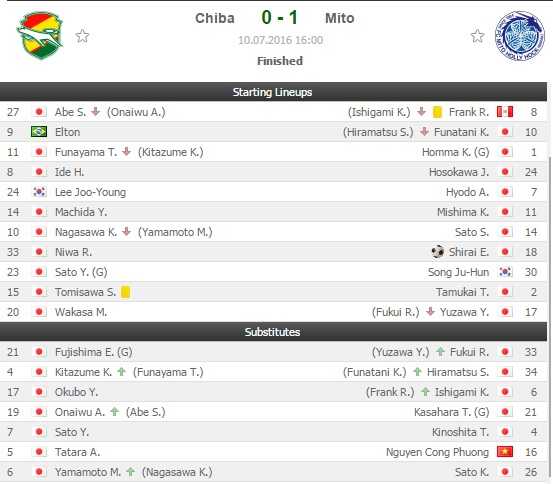Screen dimensions: 553x484
Task: Click the Mito HollyHock team crest
Action: (520, 36)
